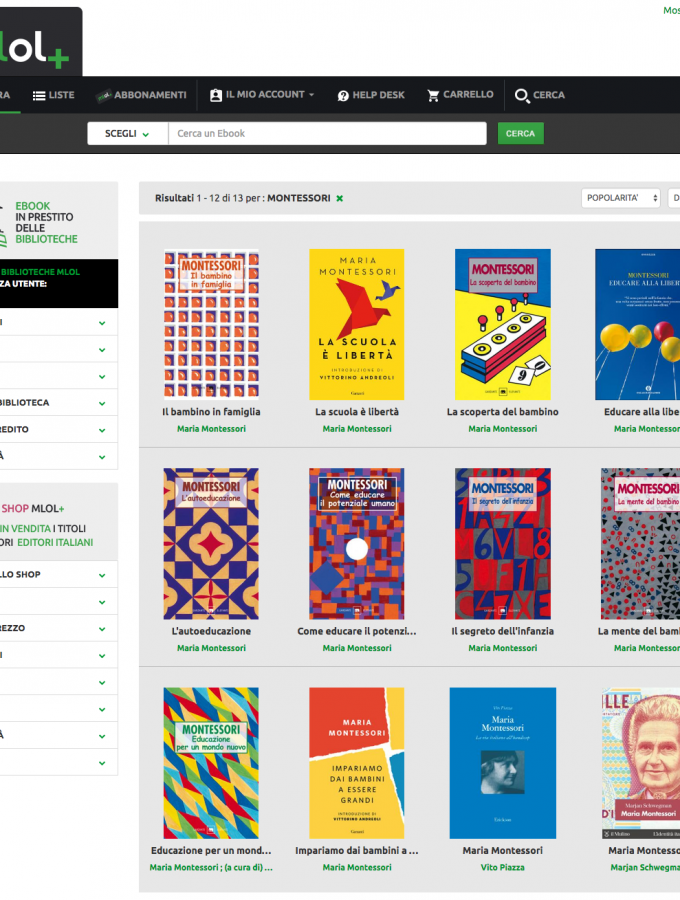The image size is (680, 900).
Task: Open the La scuola è libertà title link
Action: 357,412
